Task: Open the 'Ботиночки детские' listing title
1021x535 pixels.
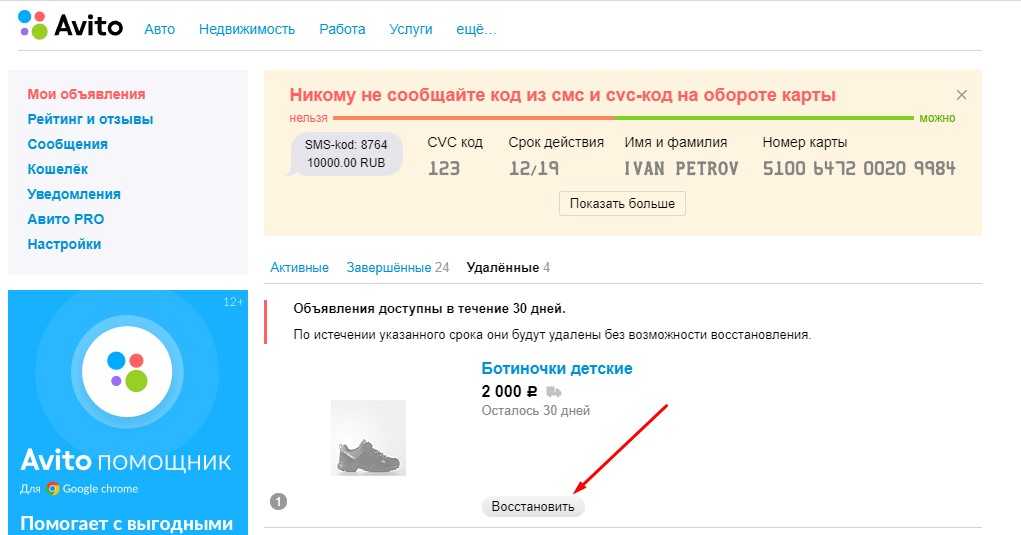Action: 557,368
